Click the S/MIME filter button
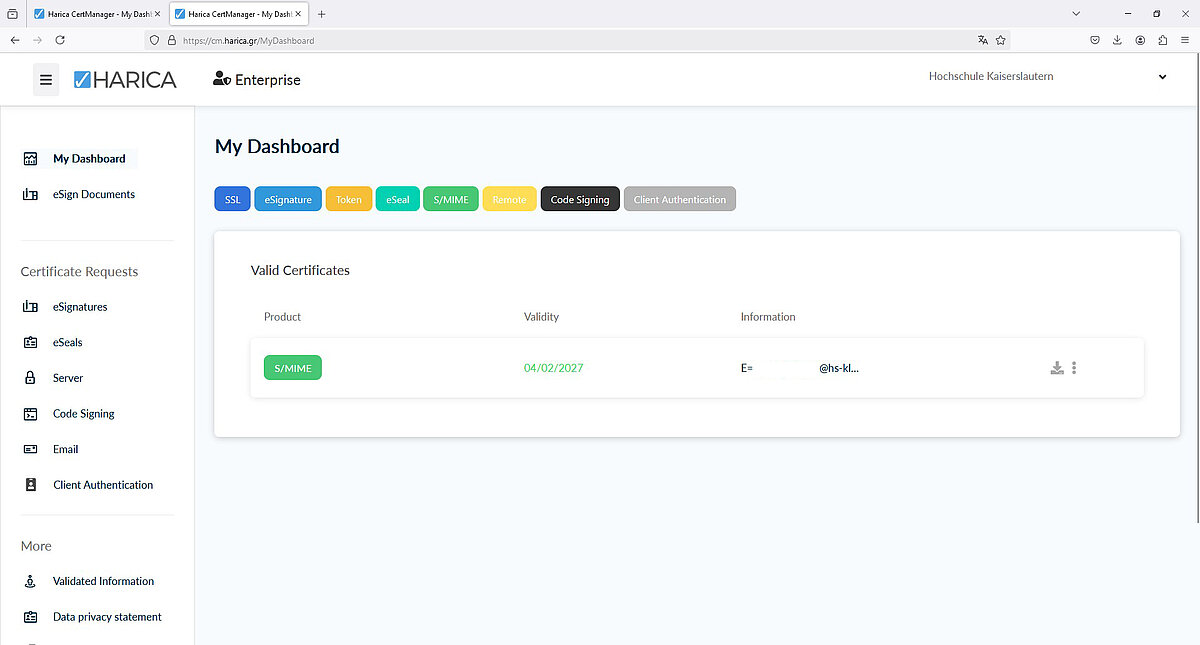This screenshot has height=645, width=1200. [451, 199]
